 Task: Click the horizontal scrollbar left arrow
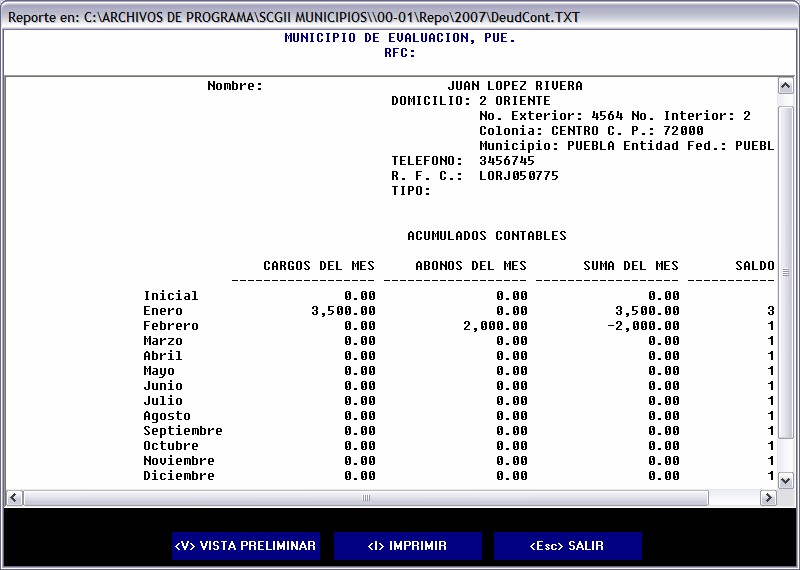pyautogui.click(x=14, y=498)
